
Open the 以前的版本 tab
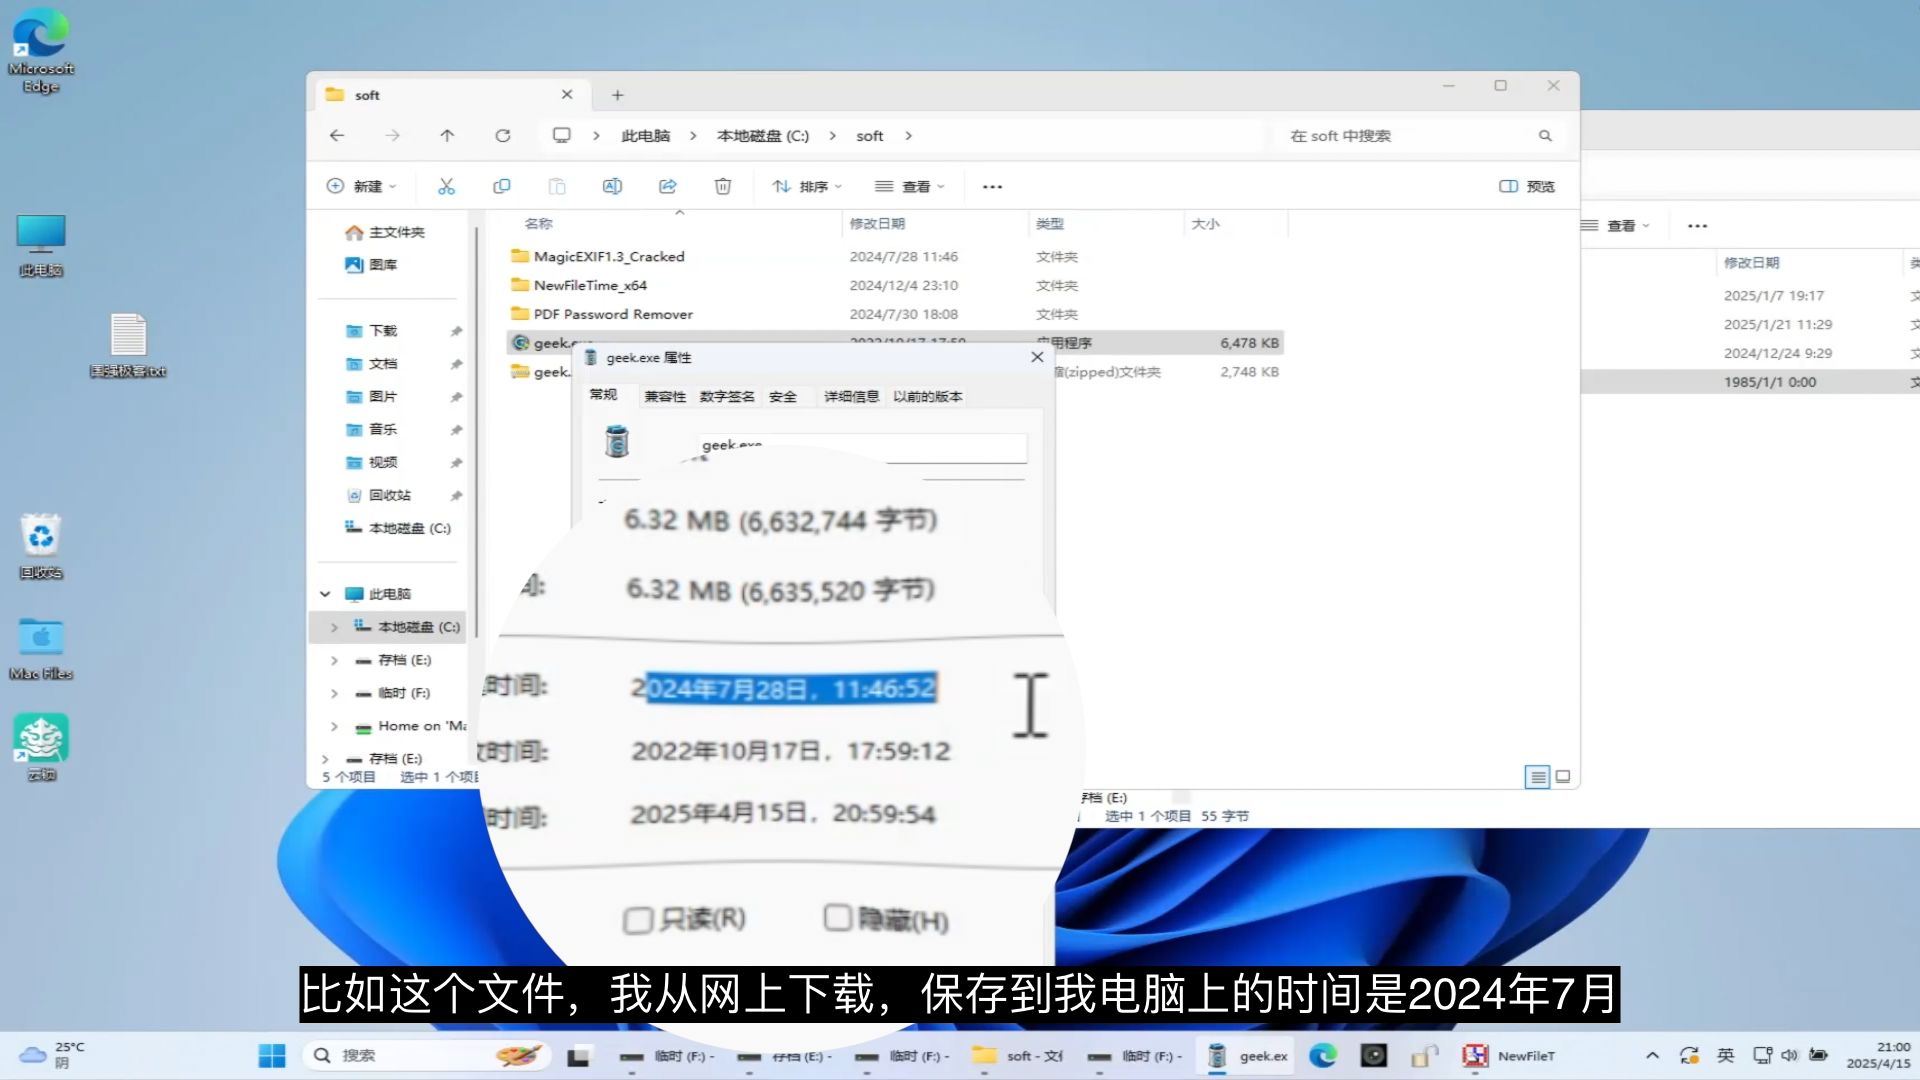[x=928, y=397]
